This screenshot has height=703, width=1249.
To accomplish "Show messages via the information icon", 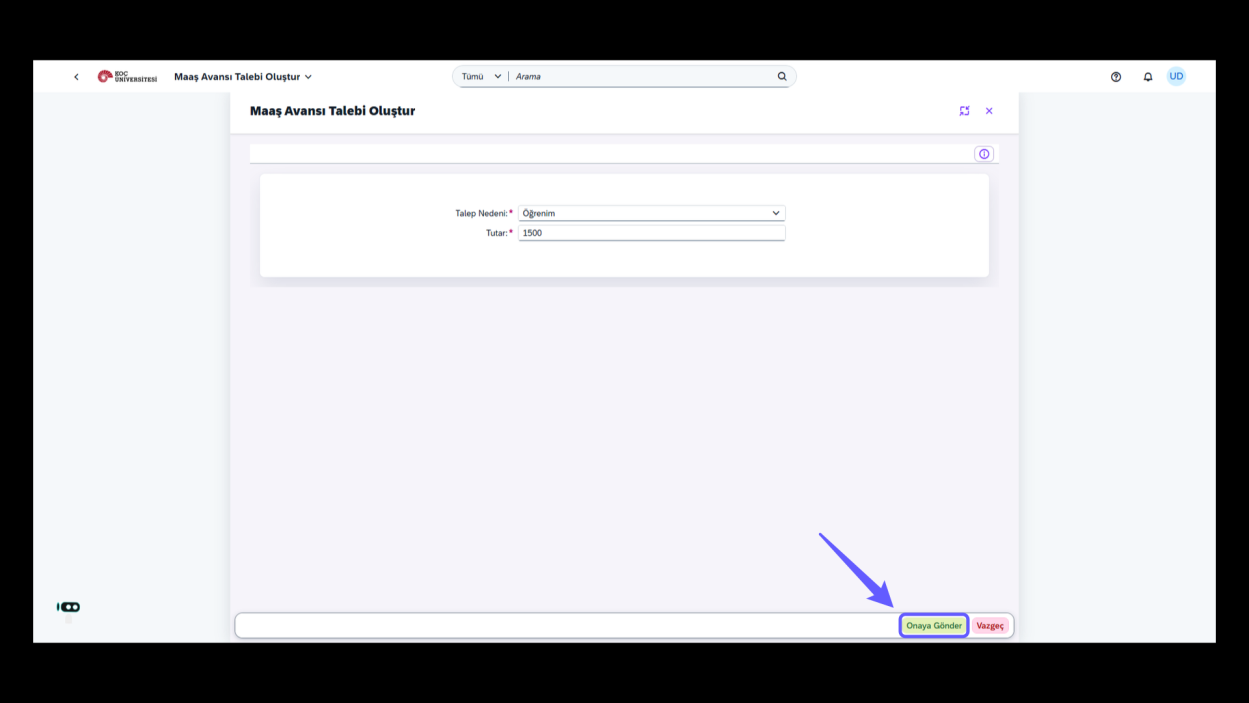I will pos(984,154).
